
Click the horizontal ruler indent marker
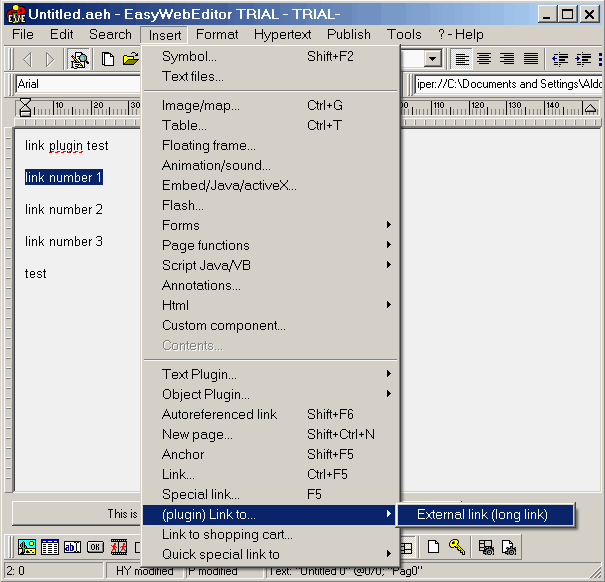click(25, 108)
